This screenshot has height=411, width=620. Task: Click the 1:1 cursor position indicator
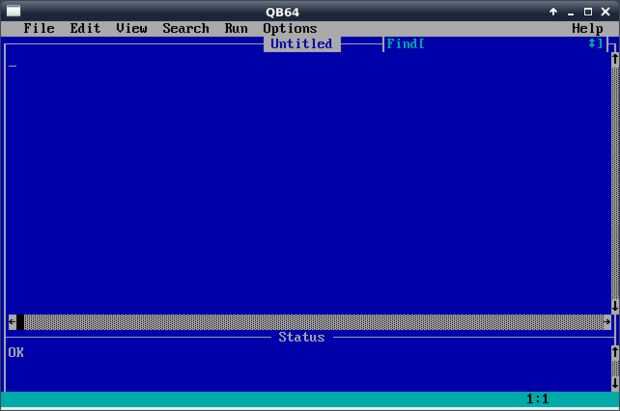[538, 398]
